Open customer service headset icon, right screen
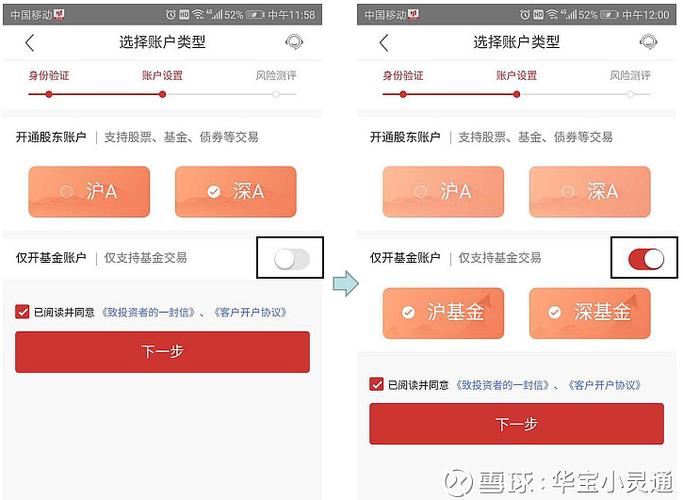This screenshot has width=683, height=500. tap(648, 42)
